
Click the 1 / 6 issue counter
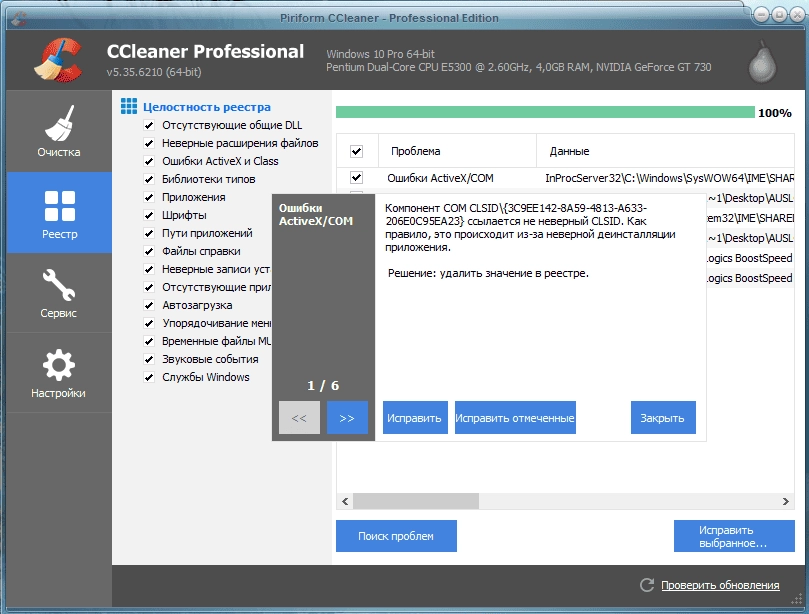click(323, 385)
